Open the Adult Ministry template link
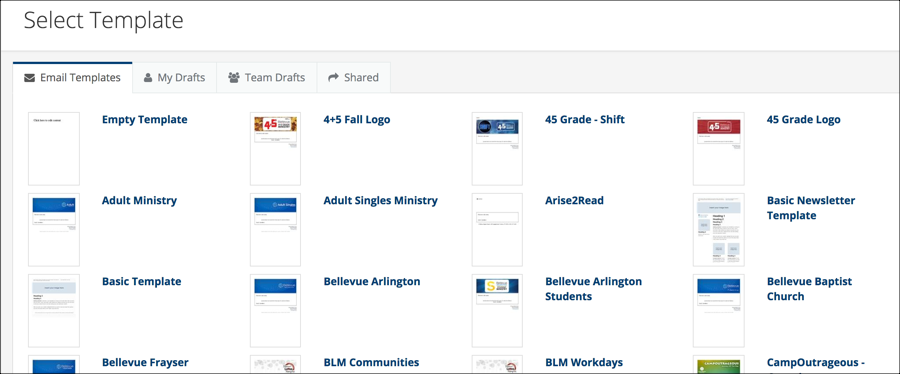 coord(139,201)
